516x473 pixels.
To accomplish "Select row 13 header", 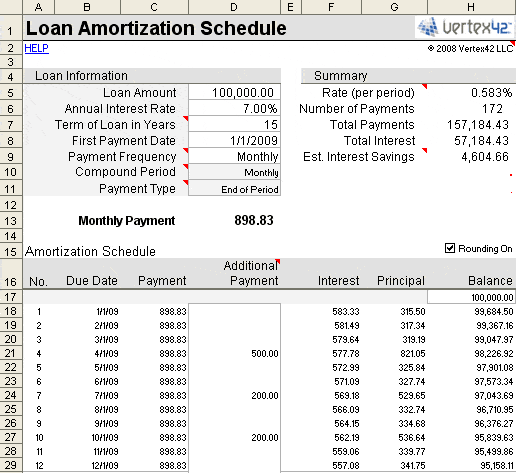I will tap(11, 221).
